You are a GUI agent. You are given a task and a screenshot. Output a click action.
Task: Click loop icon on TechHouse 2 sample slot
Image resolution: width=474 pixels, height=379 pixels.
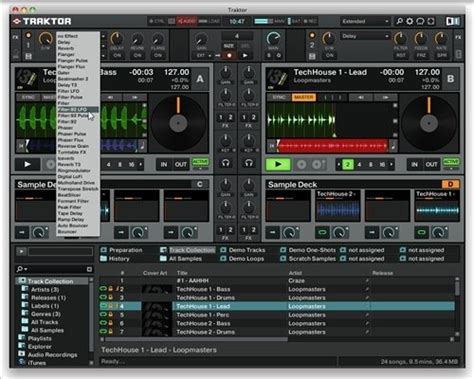[x=322, y=232]
